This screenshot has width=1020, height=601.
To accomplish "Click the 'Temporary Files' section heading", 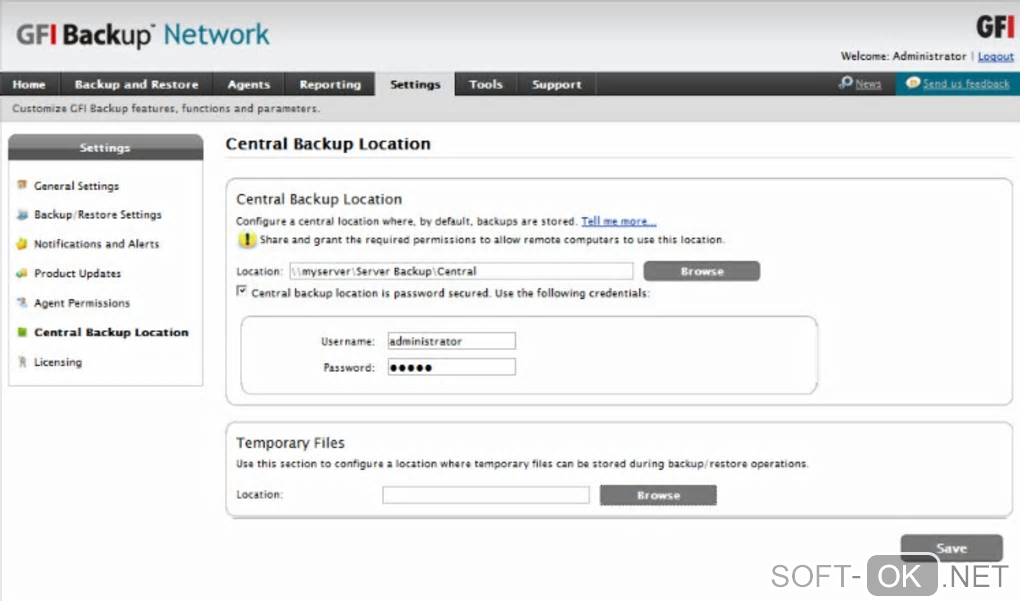I will coord(290,443).
